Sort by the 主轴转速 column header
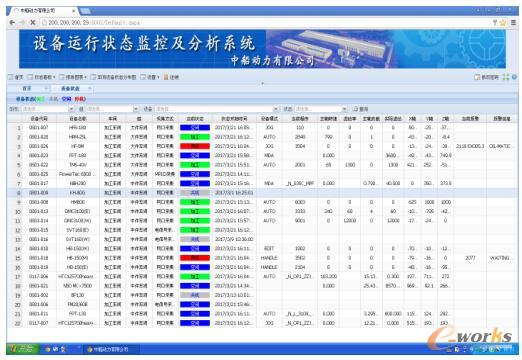Viewport: 522px width, 360px height. pyautogui.click(x=328, y=119)
